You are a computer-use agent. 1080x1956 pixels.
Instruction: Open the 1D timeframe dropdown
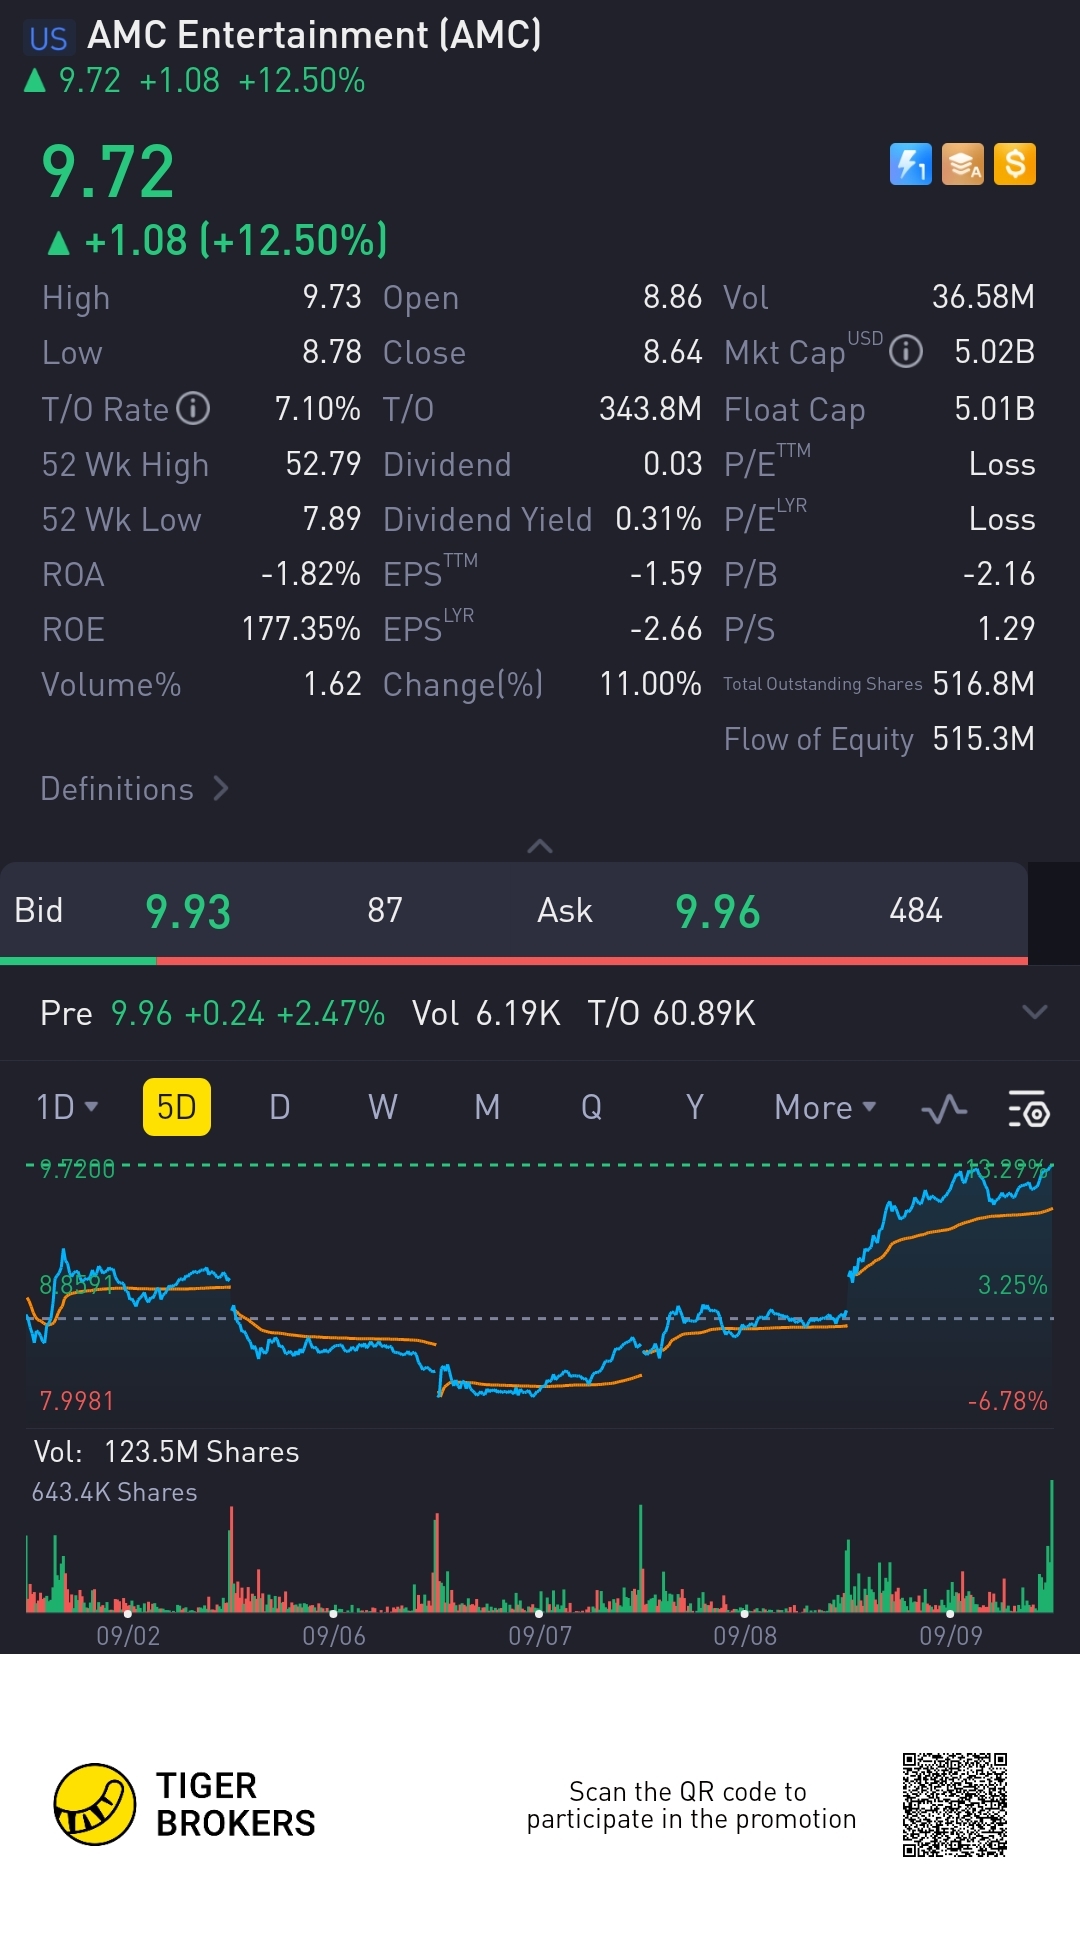(x=67, y=1107)
